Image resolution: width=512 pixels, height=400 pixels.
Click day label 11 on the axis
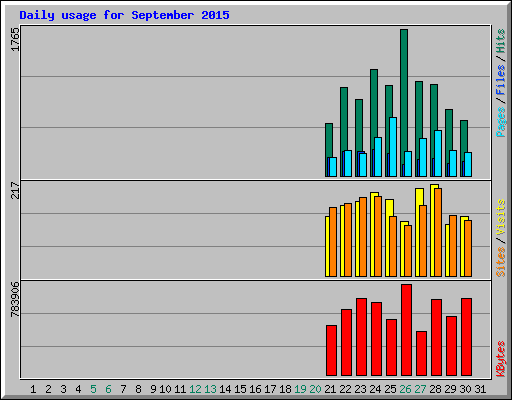point(180,389)
